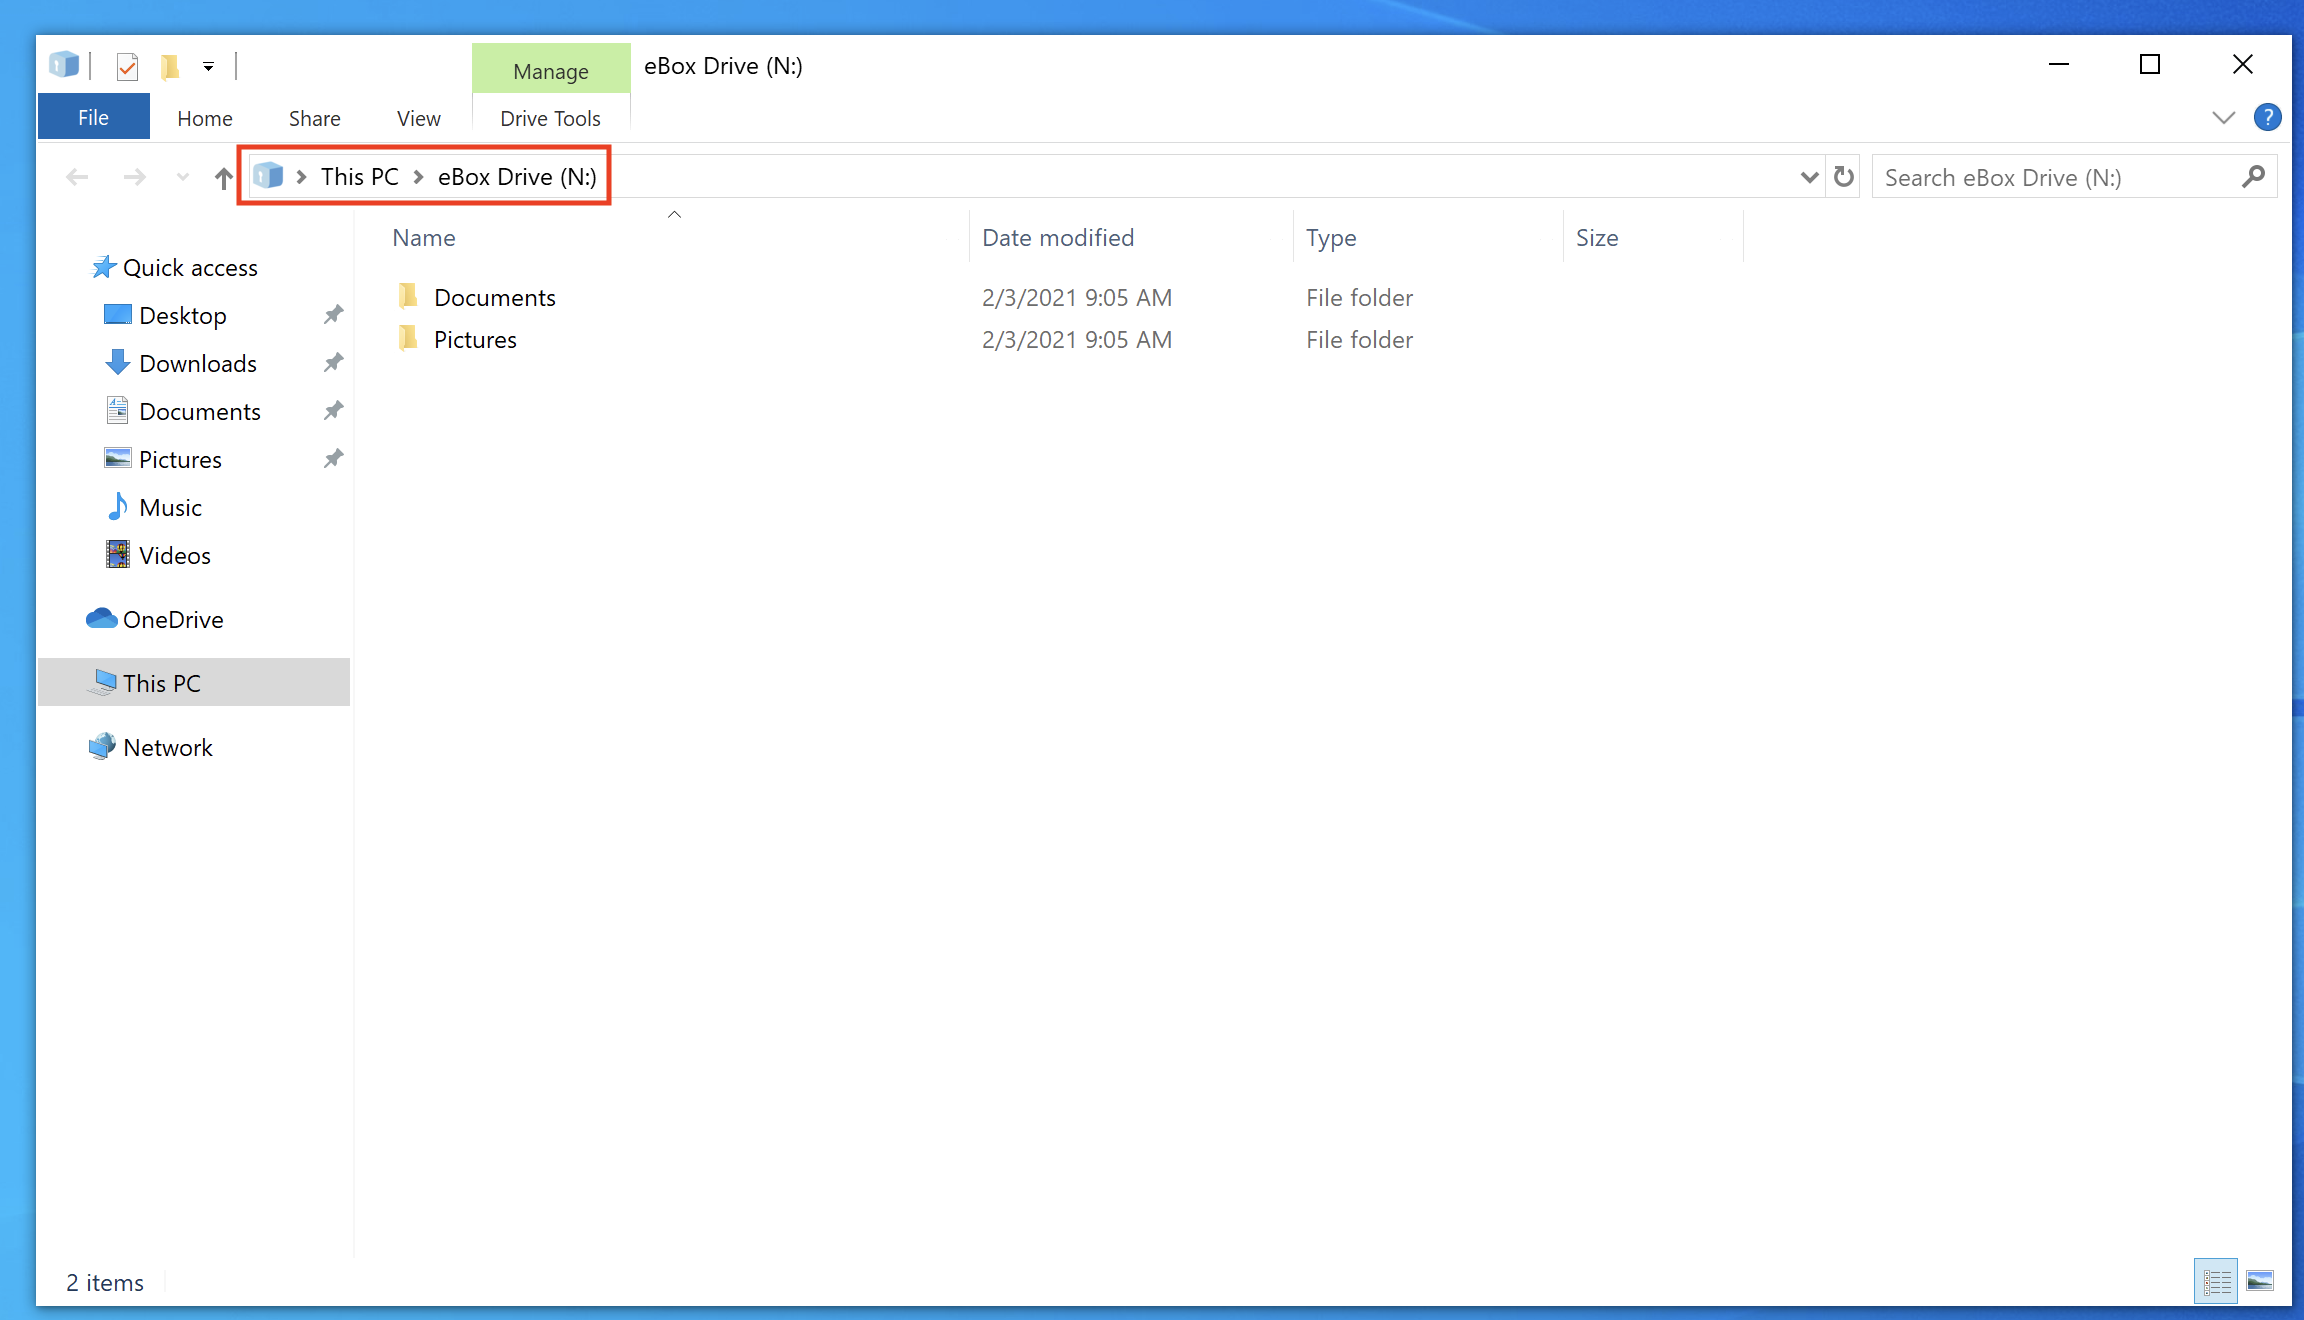2304x1320 pixels.
Task: Click the New folder quick access icon
Action: [x=170, y=67]
